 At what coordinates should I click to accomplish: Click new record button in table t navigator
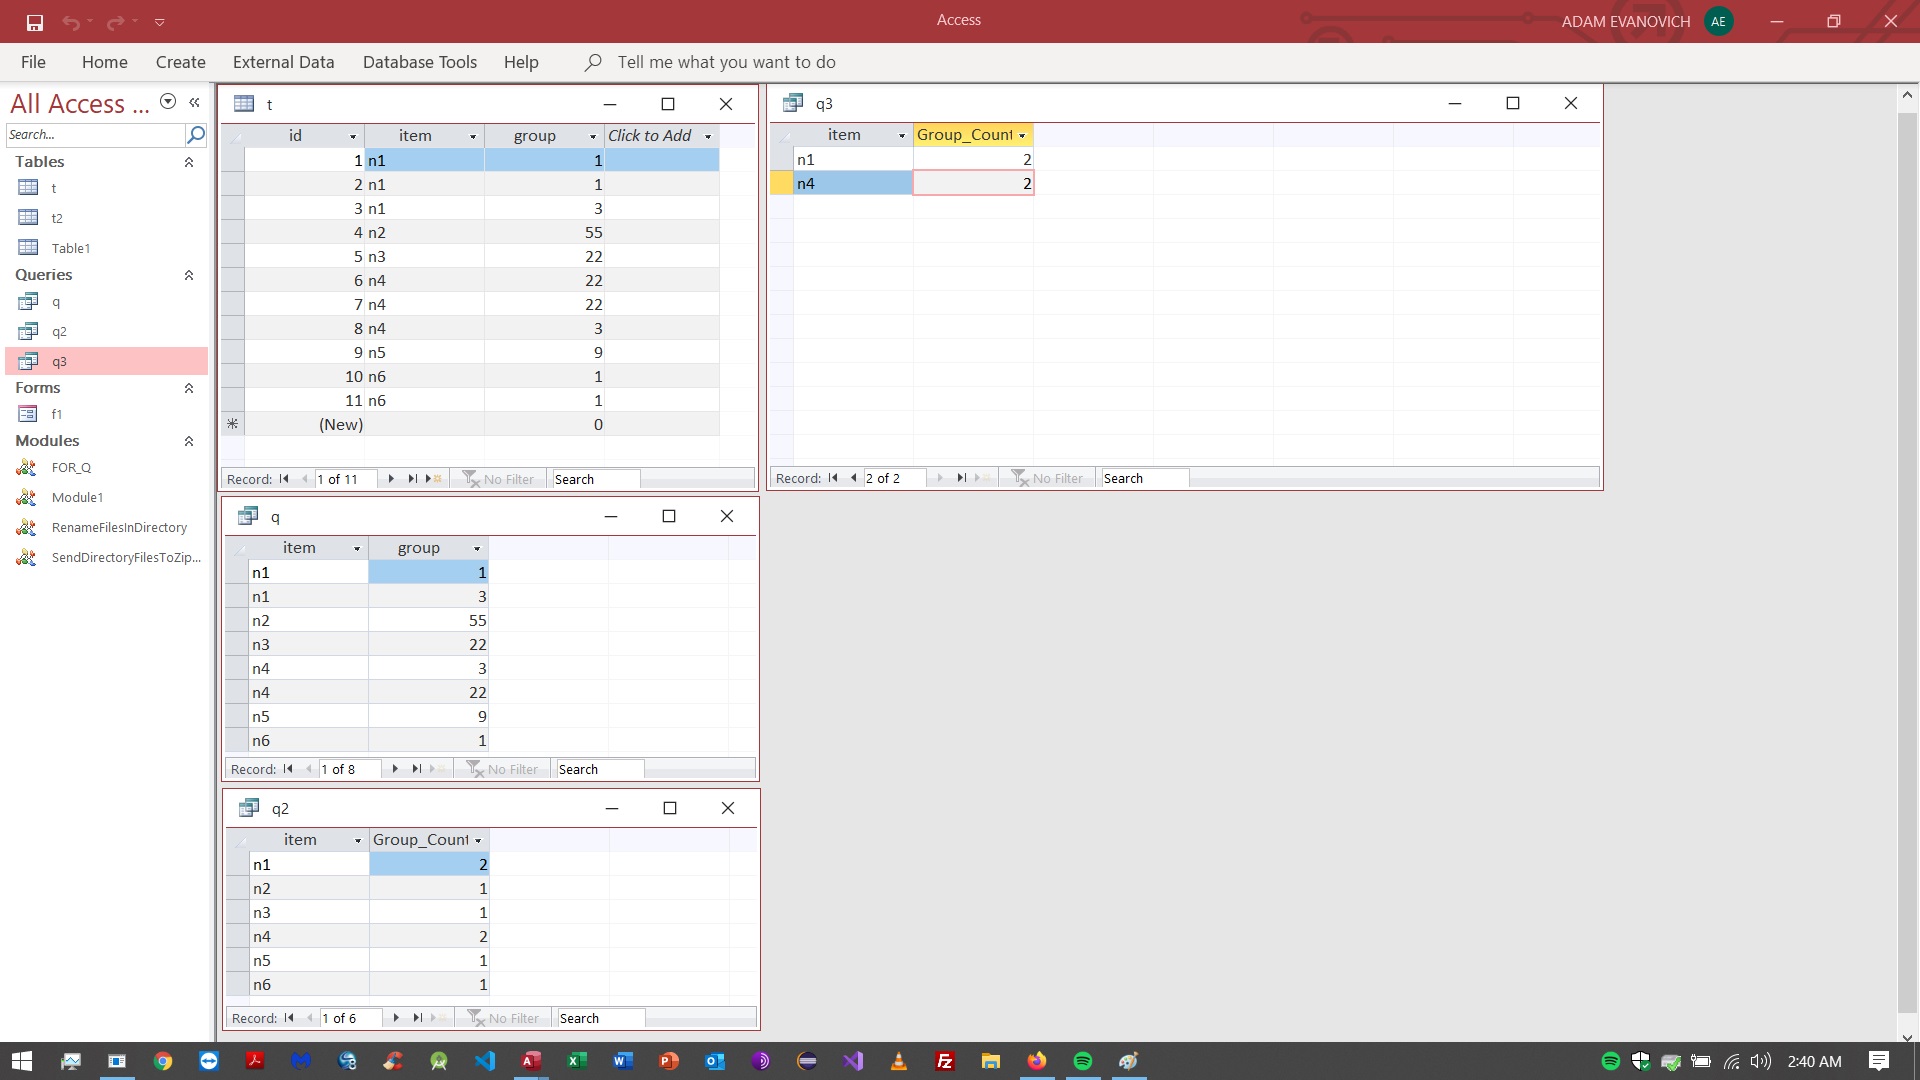435,479
